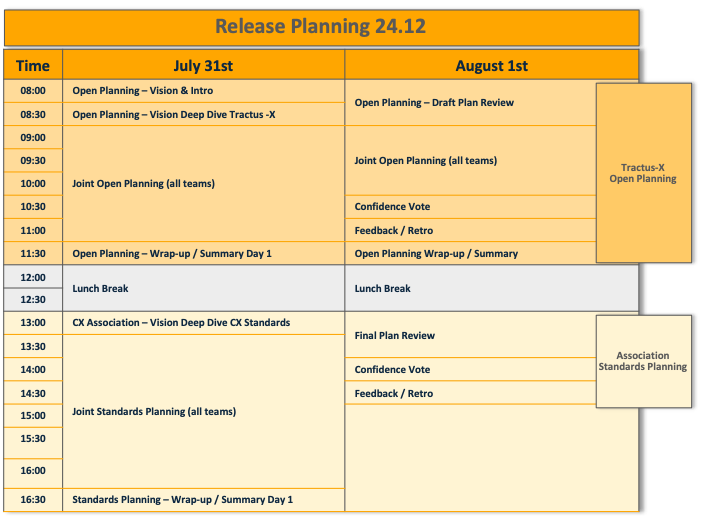Select the Association Standards Planning side box
Image resolution: width=701 pixels, height=518 pixels.
(644, 361)
